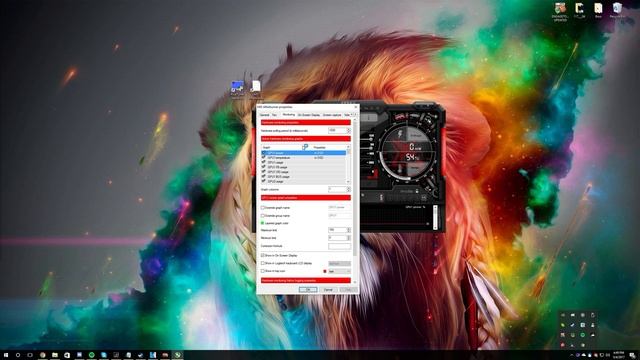Click the Minimum limit spinner arrows
This screenshot has height=360, width=640.
[x=349, y=238]
